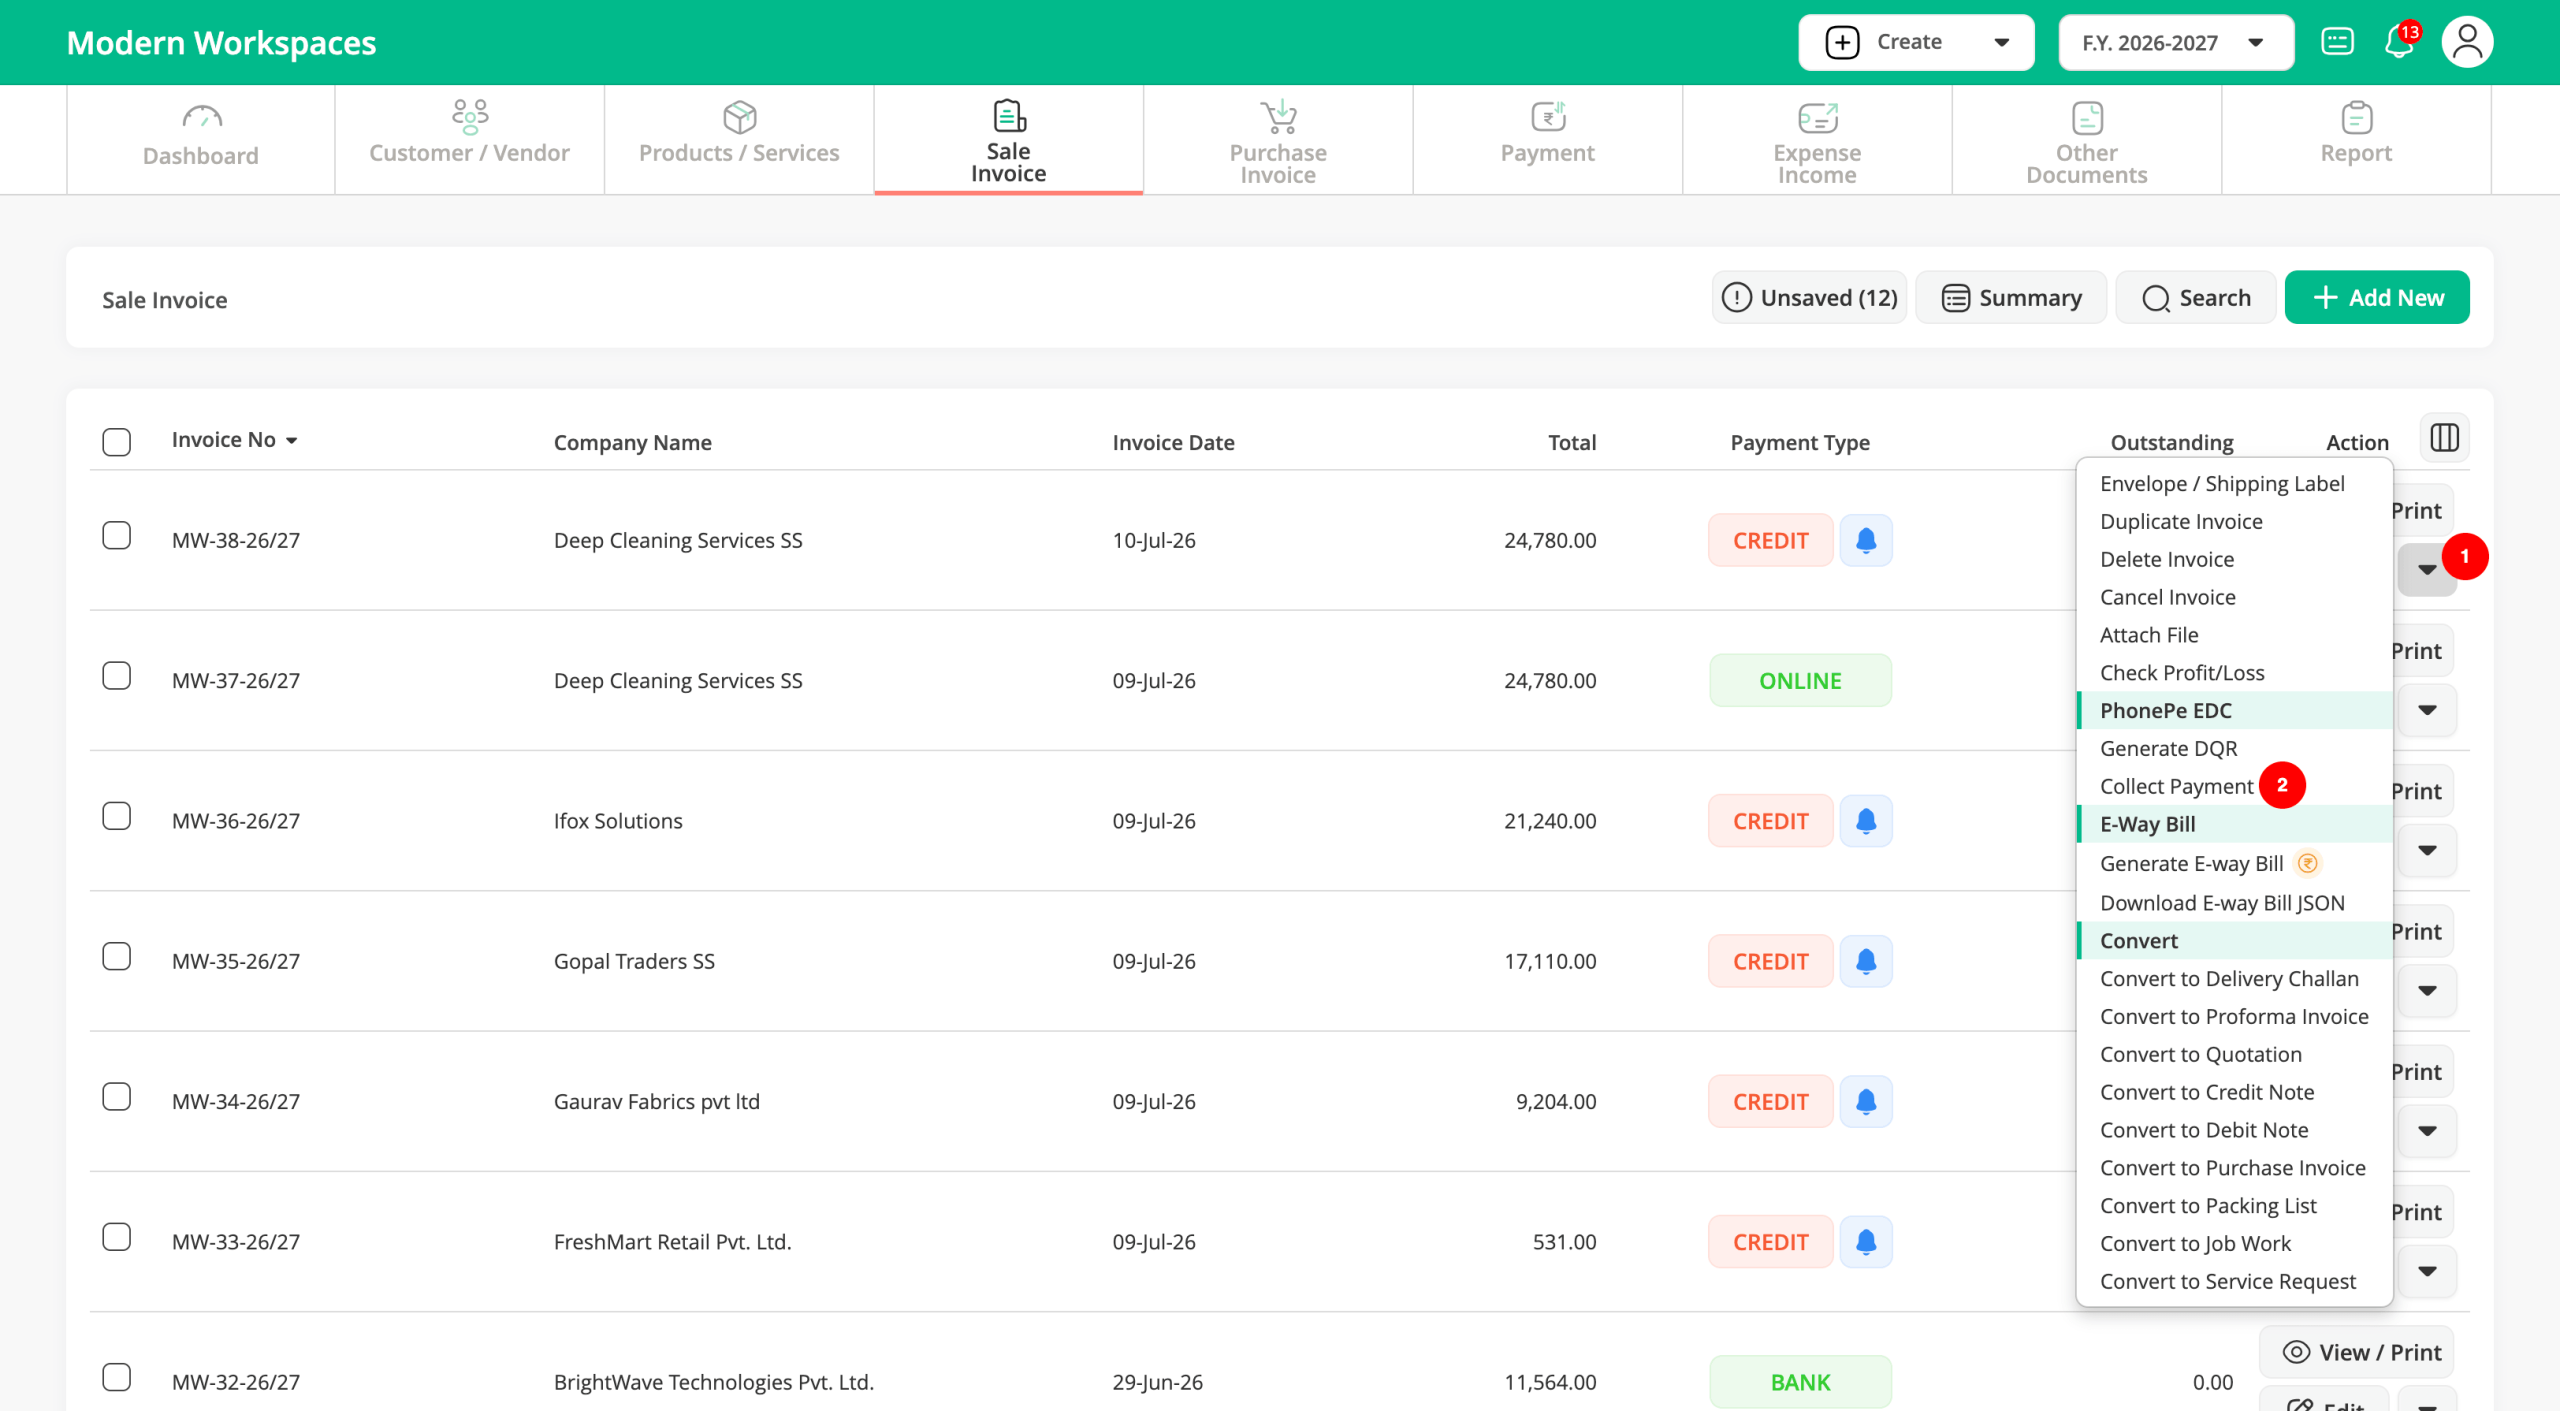Click the reminder bell for MW-36-26/27
Viewport: 2560px width, 1411px height.
pos(1866,821)
